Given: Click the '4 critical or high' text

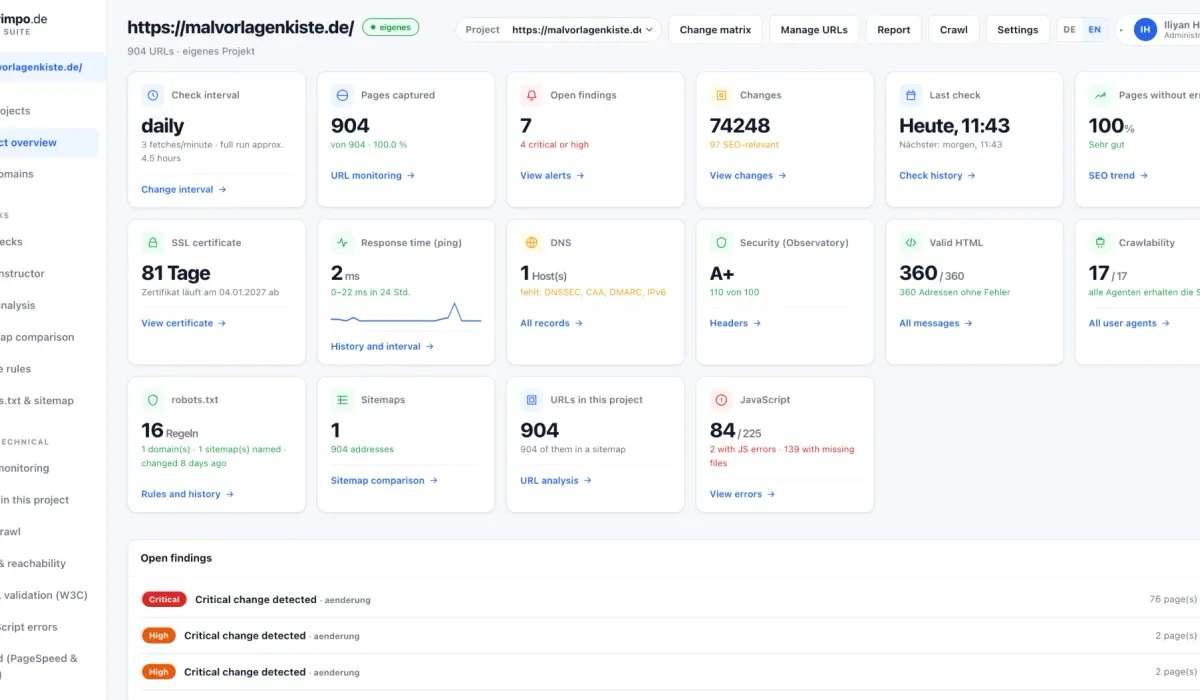Looking at the screenshot, I should [554, 144].
